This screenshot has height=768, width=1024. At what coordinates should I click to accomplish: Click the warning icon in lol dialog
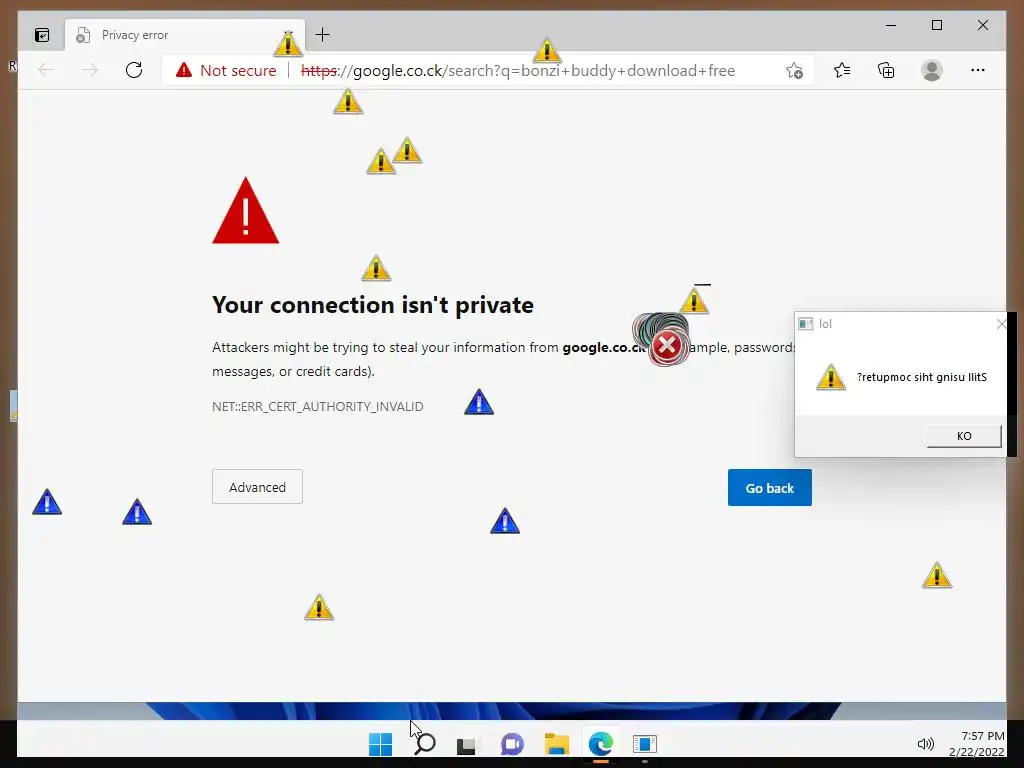tap(831, 377)
